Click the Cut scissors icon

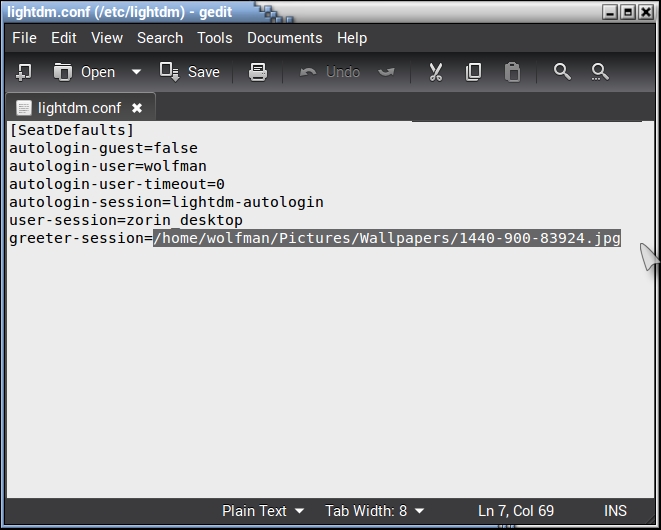tap(436, 72)
